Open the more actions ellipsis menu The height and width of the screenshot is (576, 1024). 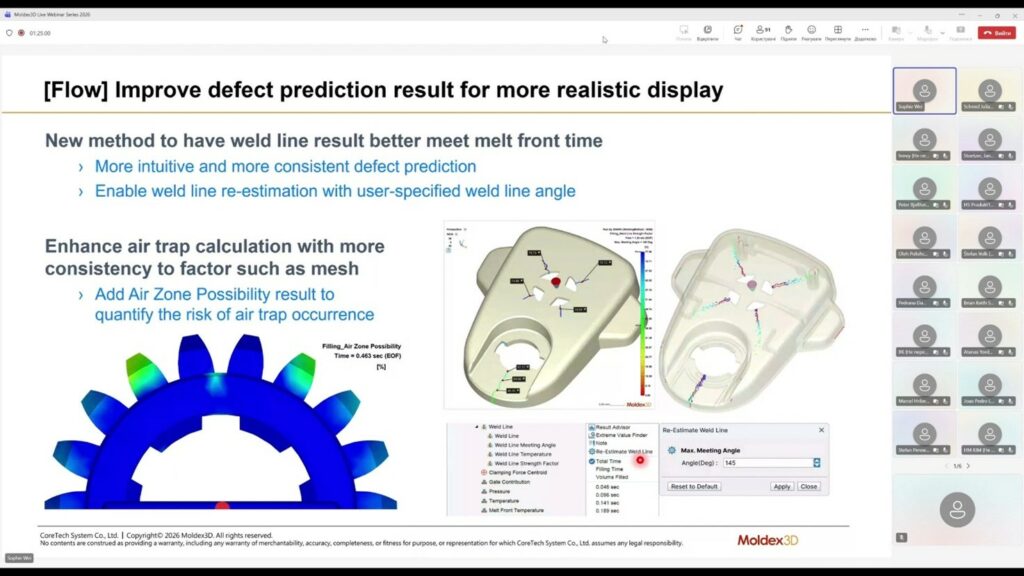click(x=865, y=32)
